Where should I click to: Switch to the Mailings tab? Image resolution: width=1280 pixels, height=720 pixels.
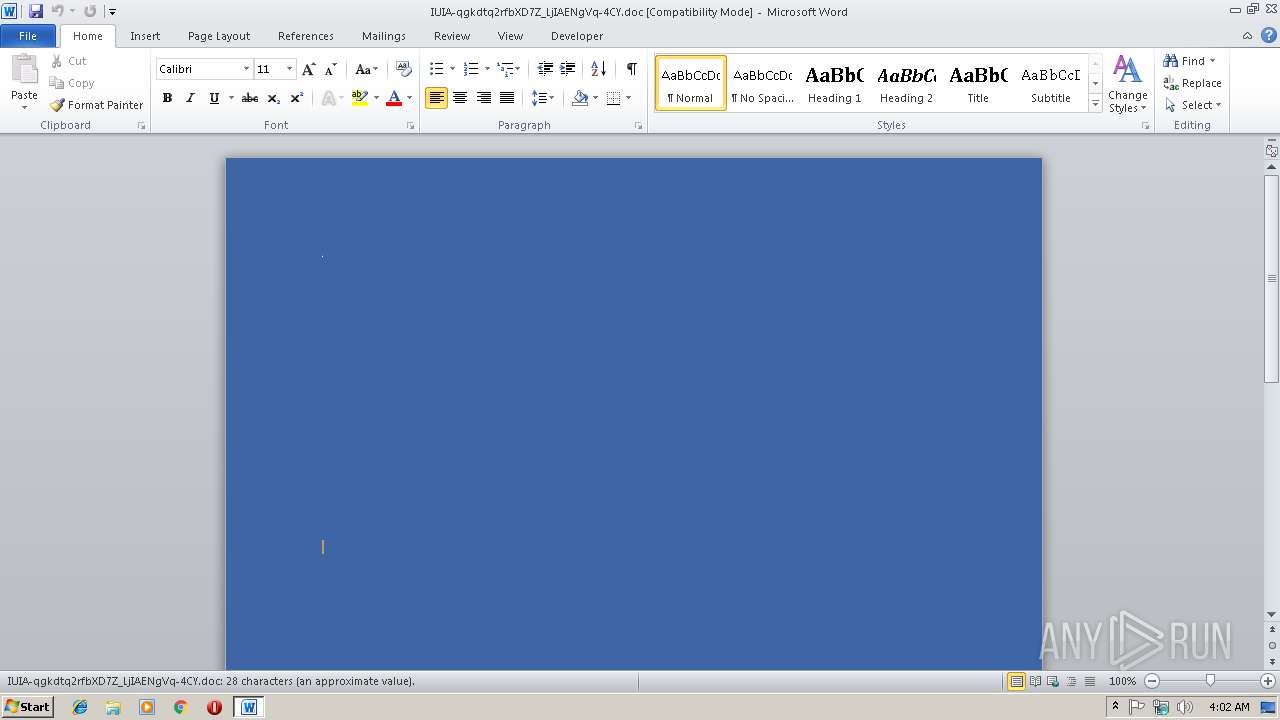pos(384,36)
